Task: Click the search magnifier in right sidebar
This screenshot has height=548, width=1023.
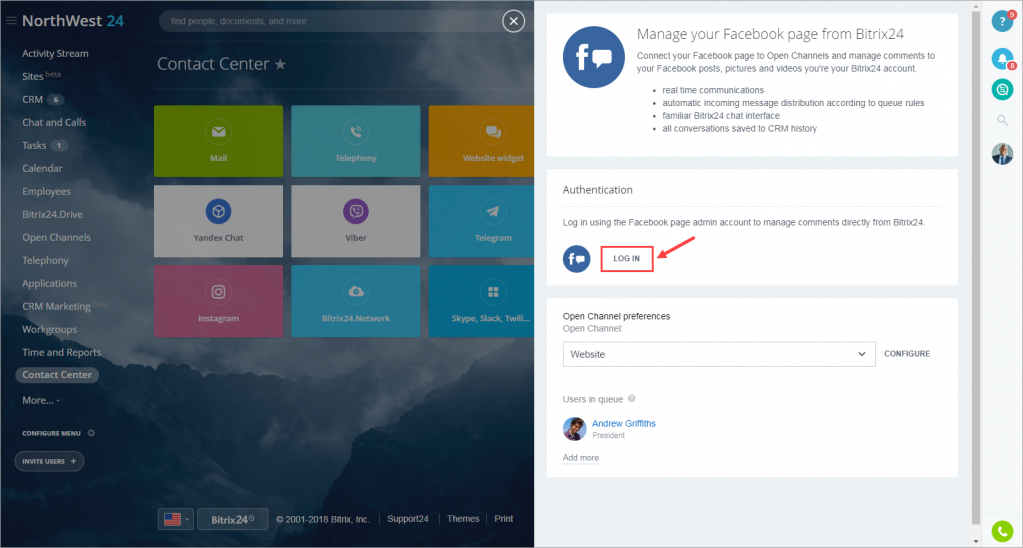Action: (x=1002, y=120)
